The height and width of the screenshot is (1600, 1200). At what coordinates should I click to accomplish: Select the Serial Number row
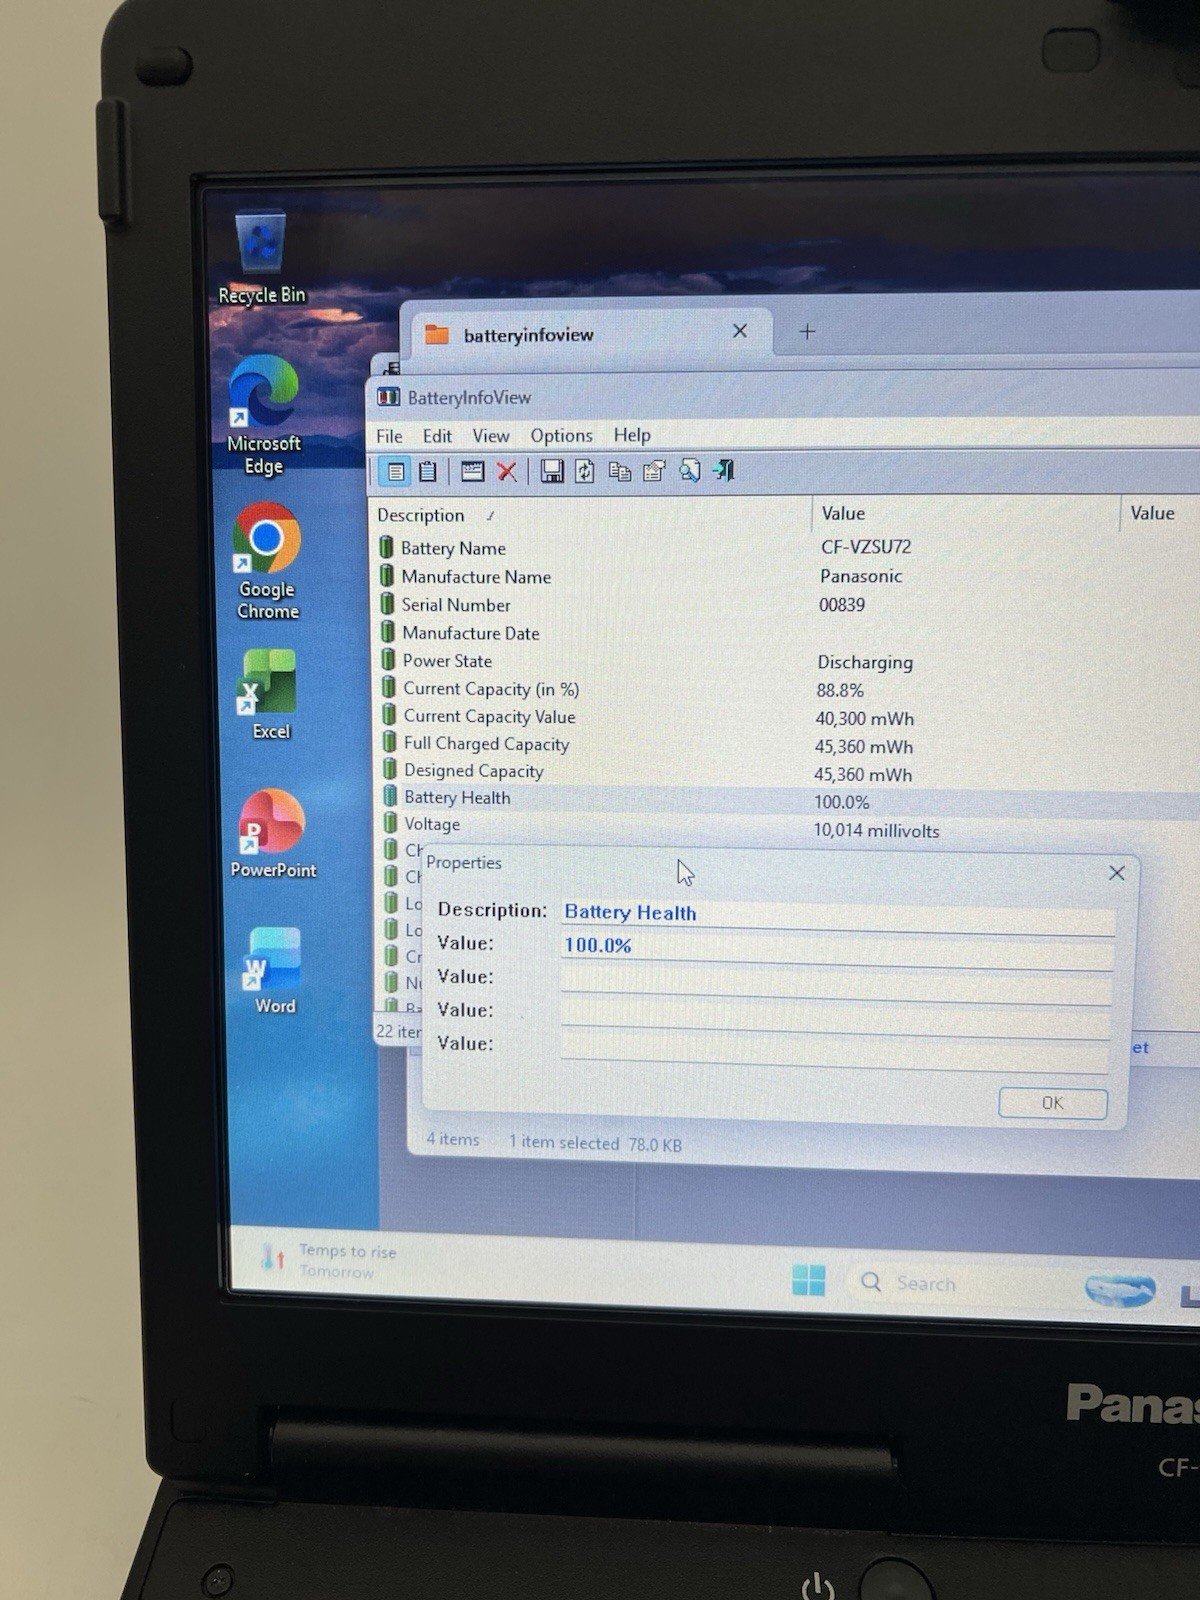point(786,604)
